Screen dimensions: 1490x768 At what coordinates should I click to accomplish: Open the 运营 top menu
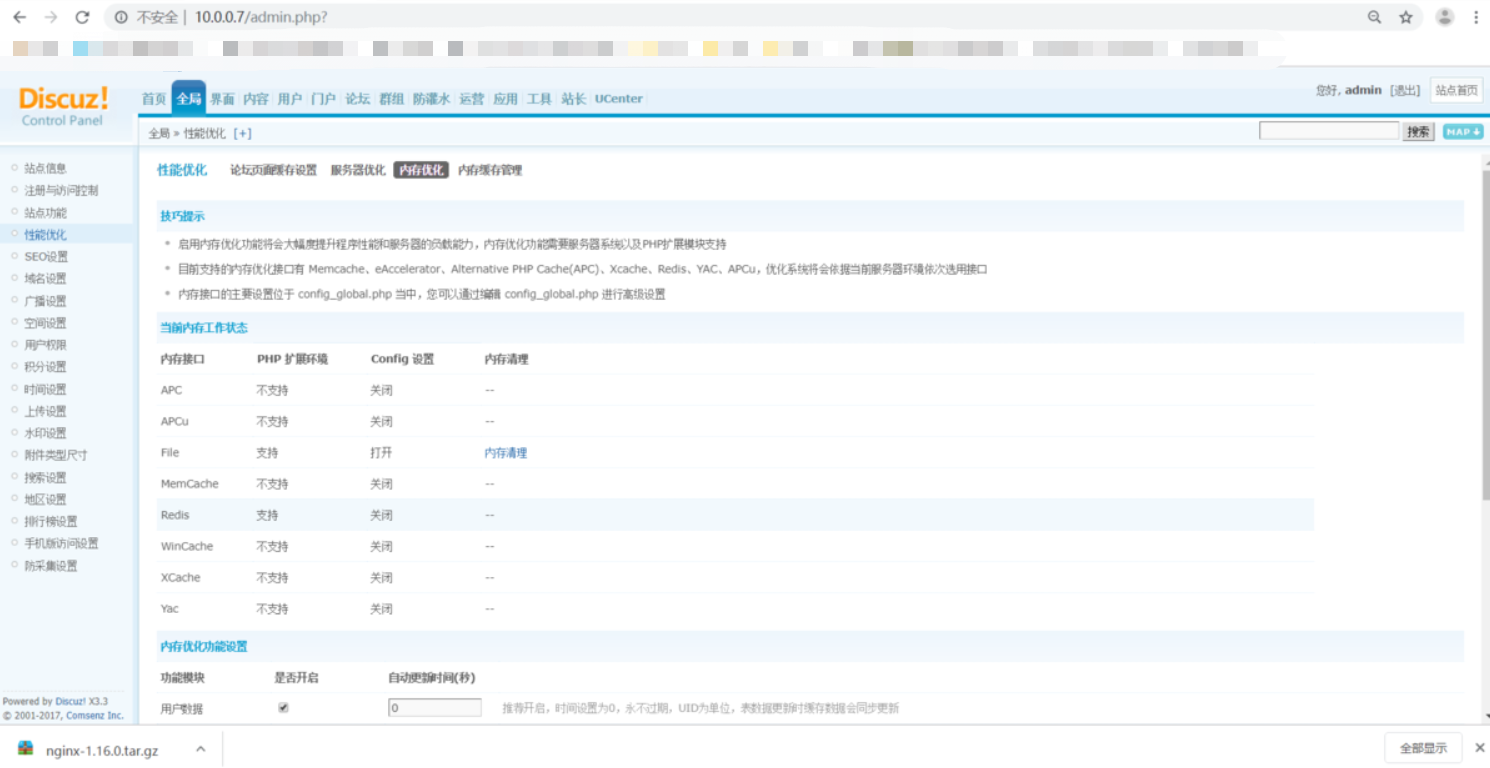click(472, 99)
